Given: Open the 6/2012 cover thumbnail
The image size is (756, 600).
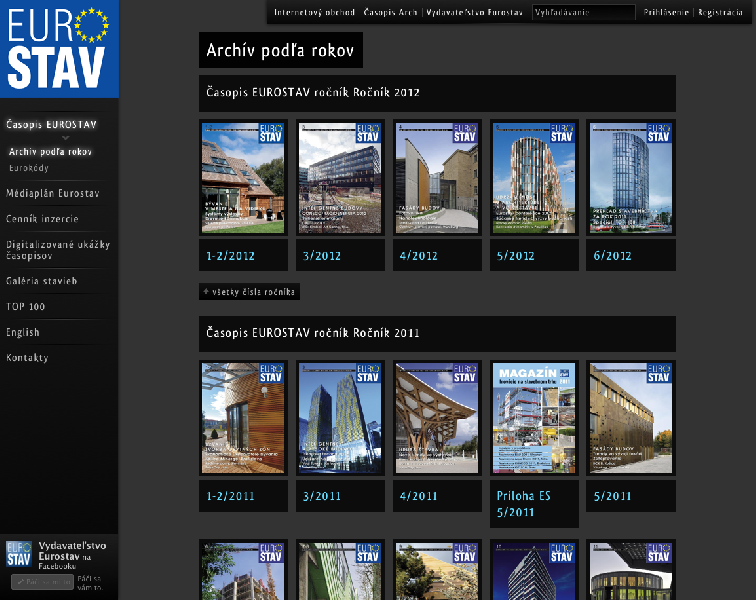Looking at the screenshot, I should (631, 177).
